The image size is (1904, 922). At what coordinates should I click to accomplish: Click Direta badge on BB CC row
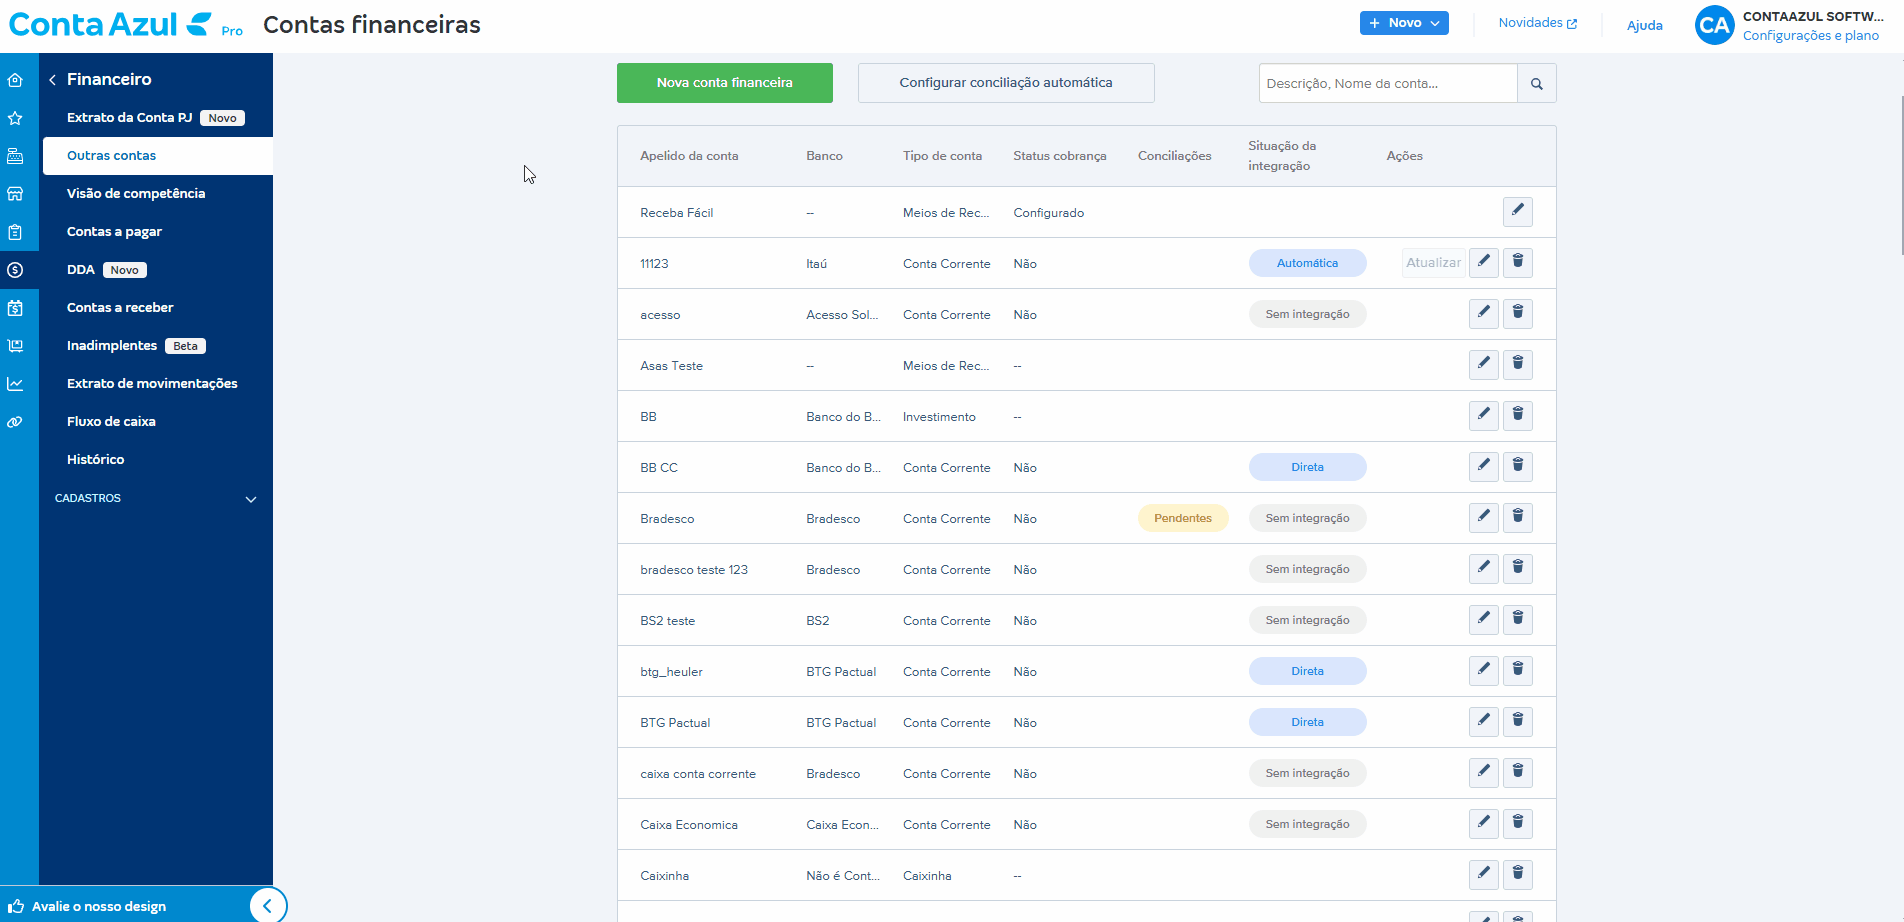point(1307,467)
